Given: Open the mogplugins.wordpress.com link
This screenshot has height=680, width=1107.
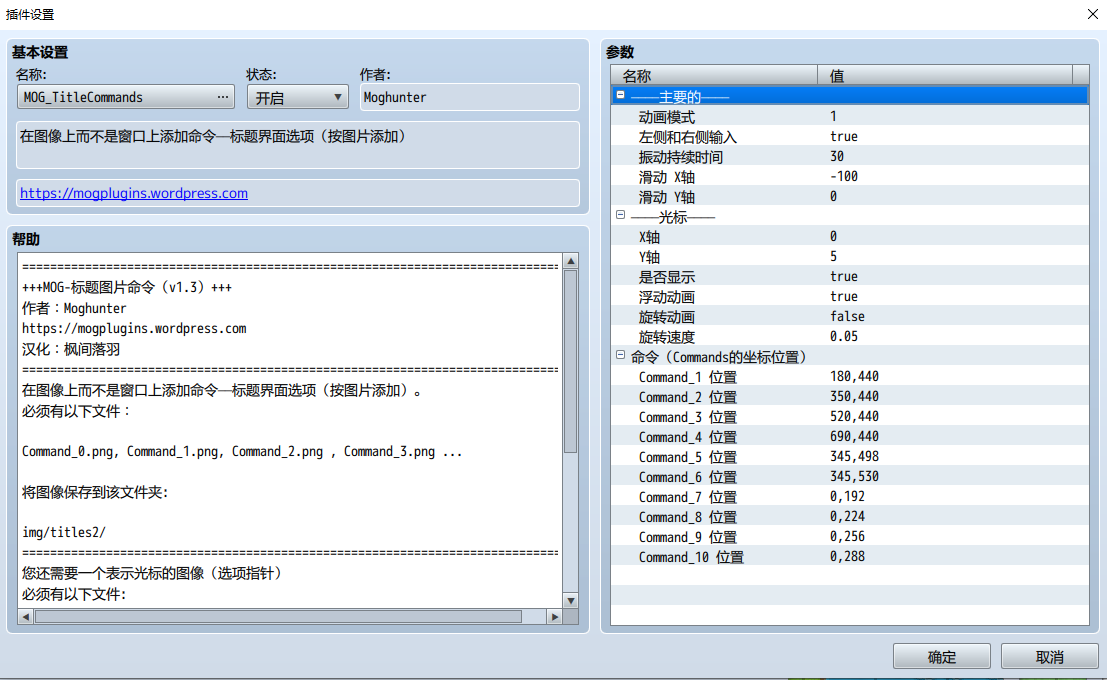Looking at the screenshot, I should point(134,193).
